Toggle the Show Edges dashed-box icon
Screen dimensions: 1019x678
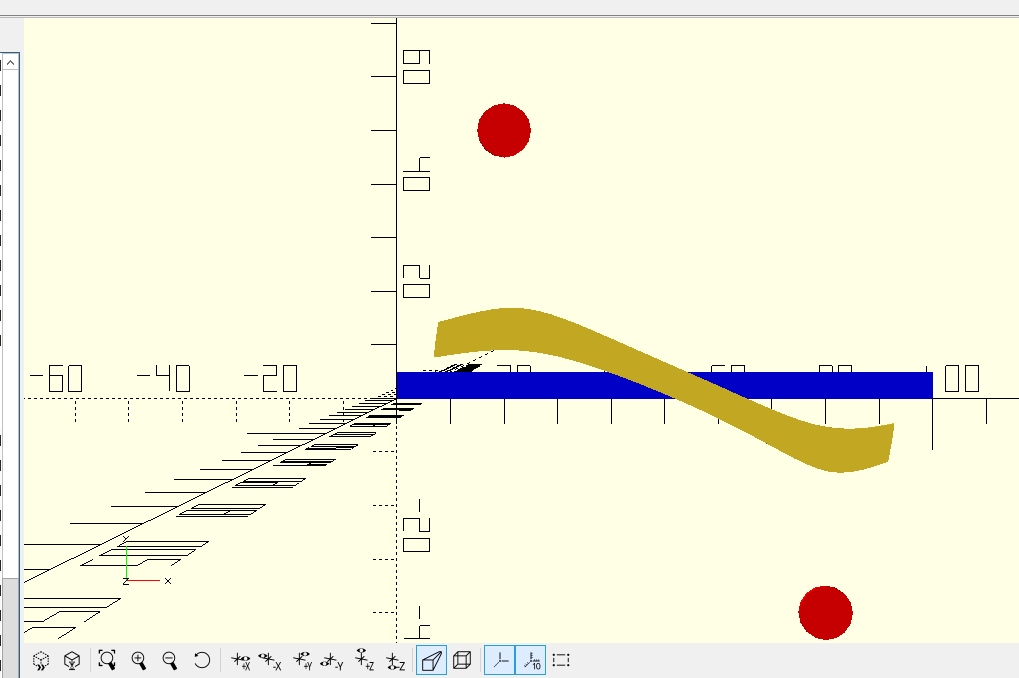point(561,660)
